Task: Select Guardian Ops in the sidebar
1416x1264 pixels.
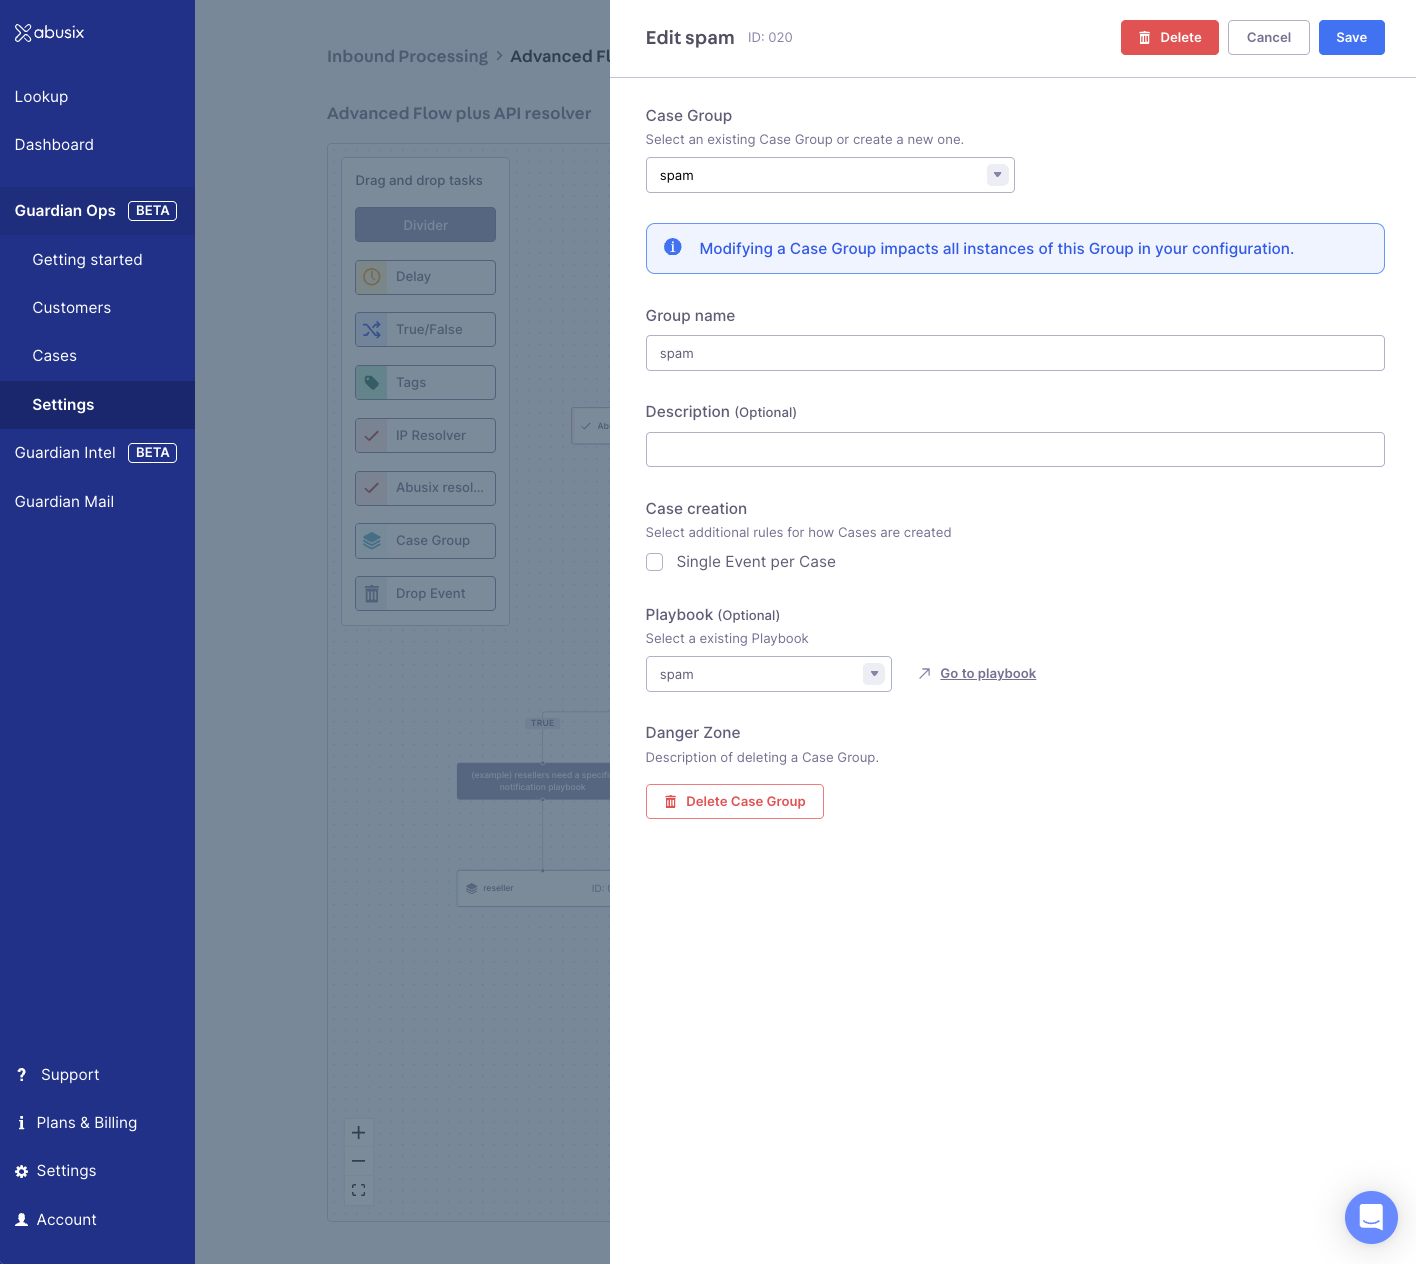Action: coord(97,211)
